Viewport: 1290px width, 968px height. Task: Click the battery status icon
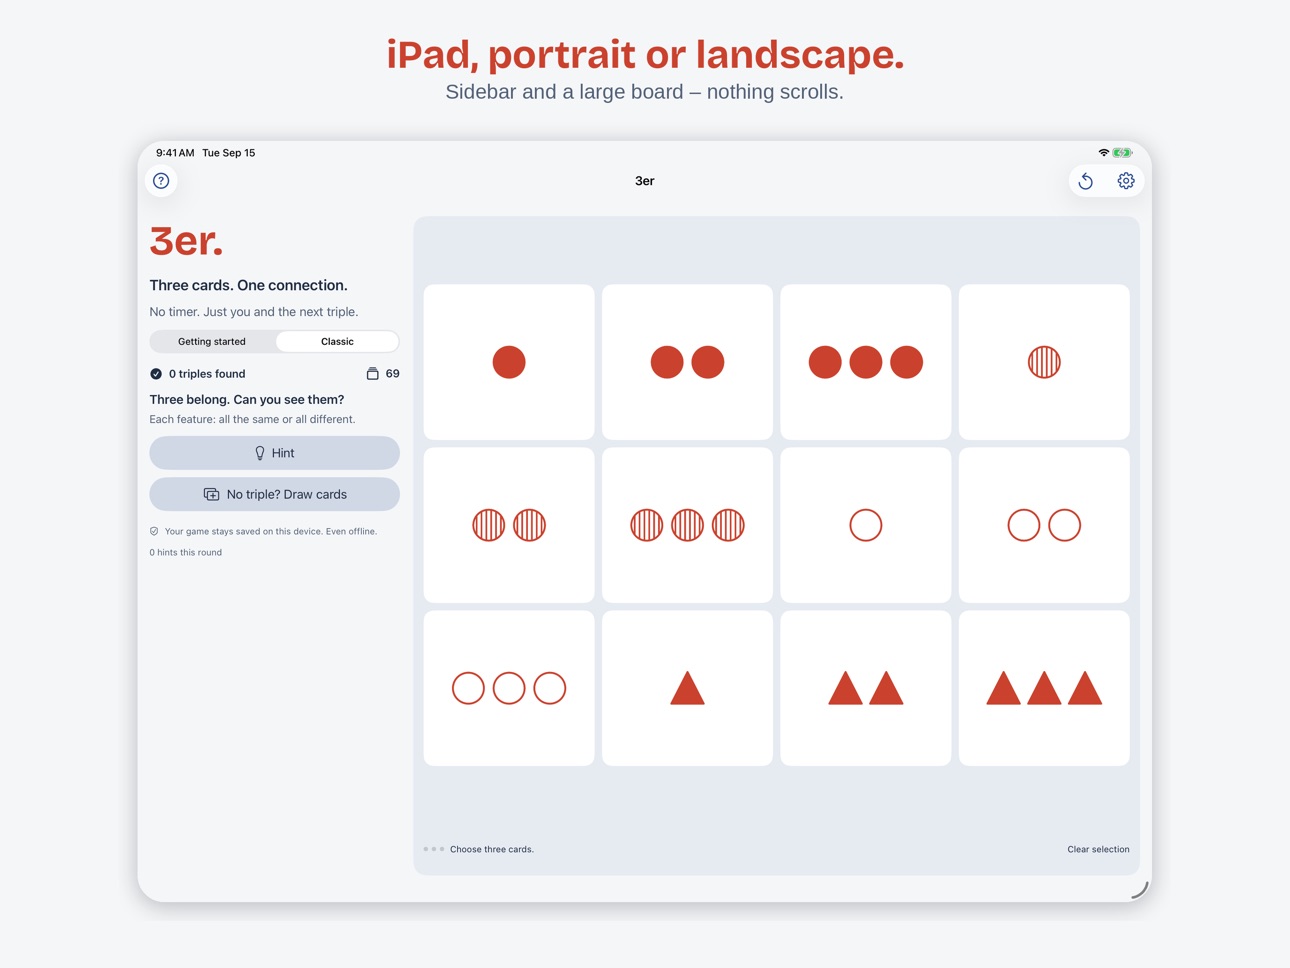[x=1122, y=153]
